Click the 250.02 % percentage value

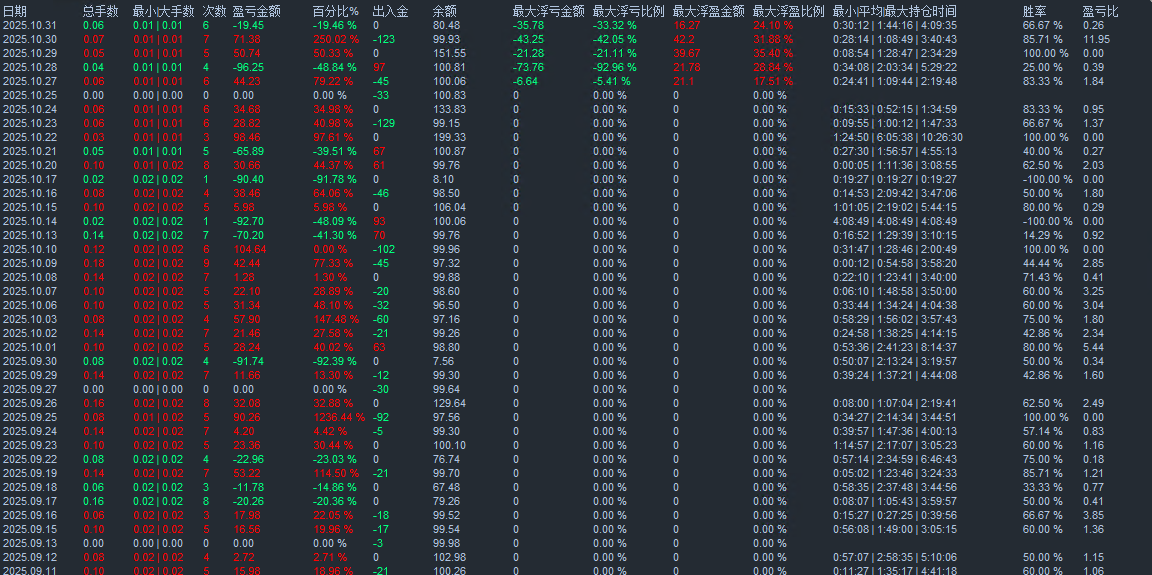[335, 39]
